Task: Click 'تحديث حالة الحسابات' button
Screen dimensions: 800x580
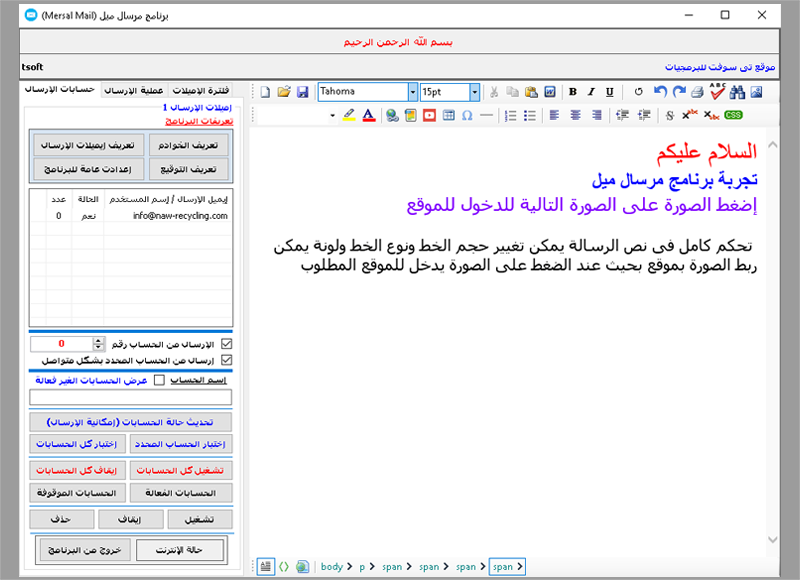Action: tap(131, 422)
